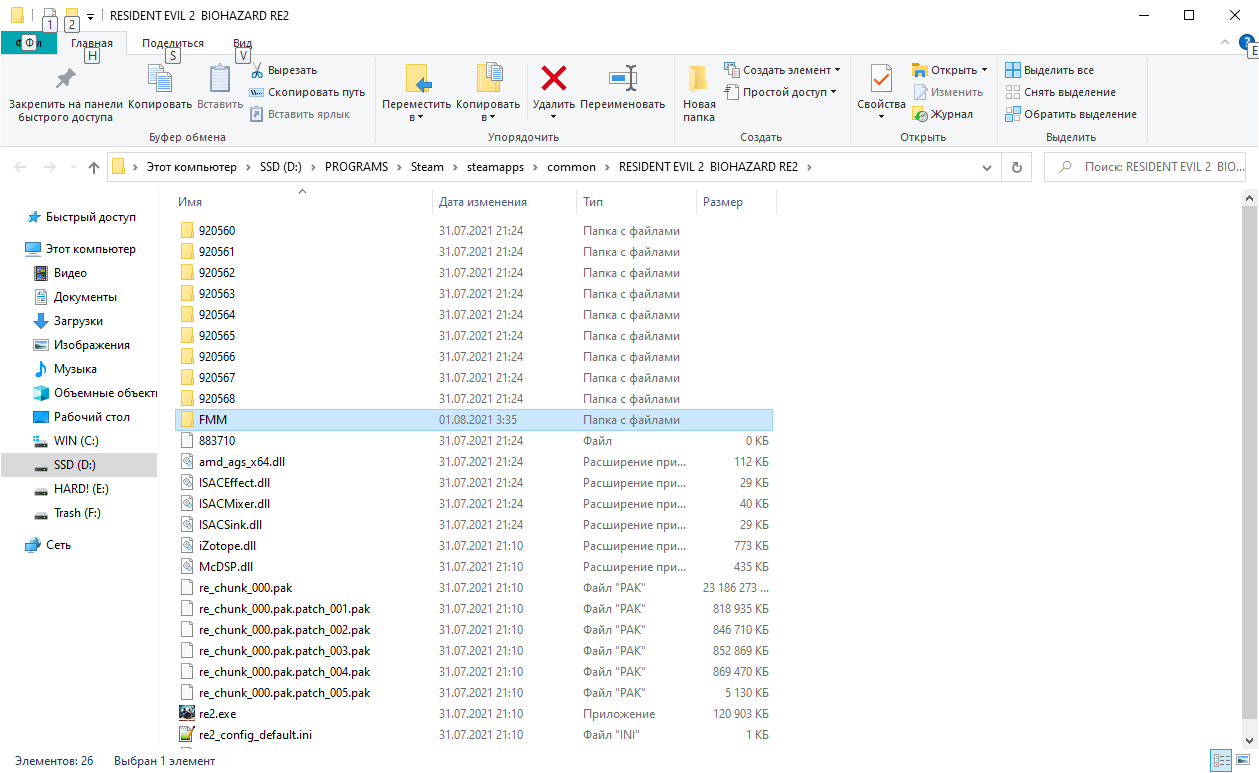Viewport: 1259px width, 773px height.
Task: Navigate to PROGRAMS in breadcrumb
Action: point(356,167)
